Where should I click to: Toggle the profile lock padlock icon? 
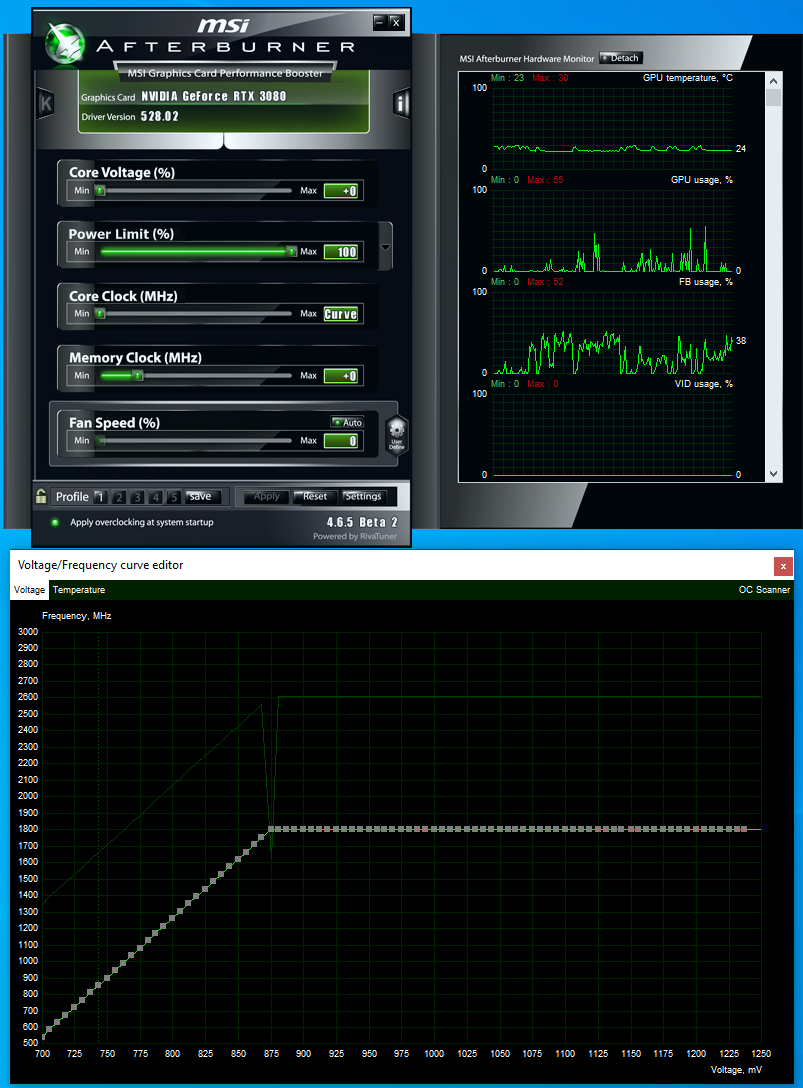click(x=41, y=496)
